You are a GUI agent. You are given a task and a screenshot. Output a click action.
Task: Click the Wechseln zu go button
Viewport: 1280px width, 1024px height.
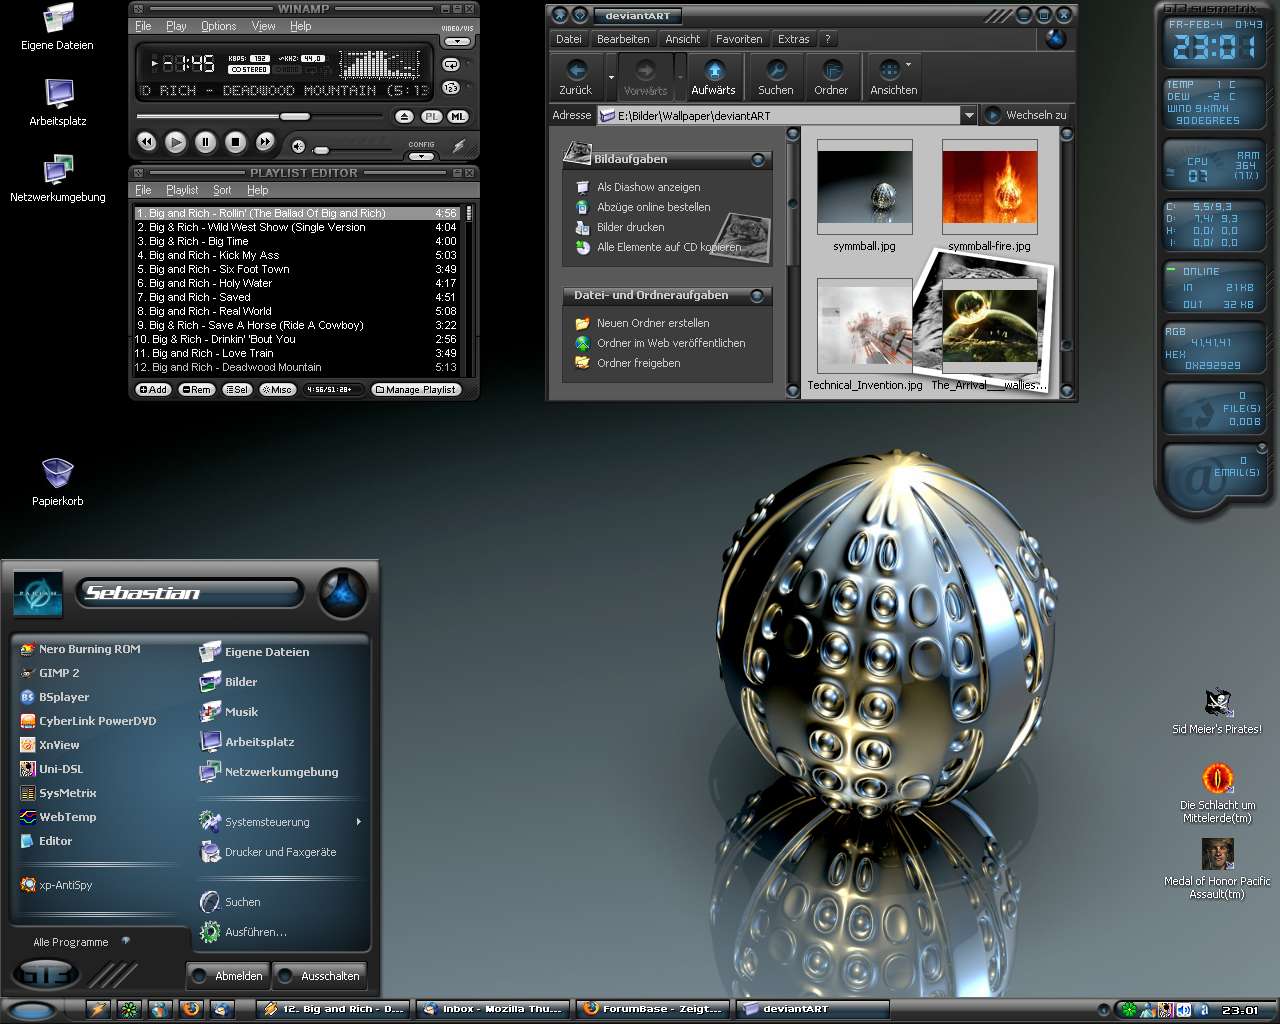pos(1026,115)
